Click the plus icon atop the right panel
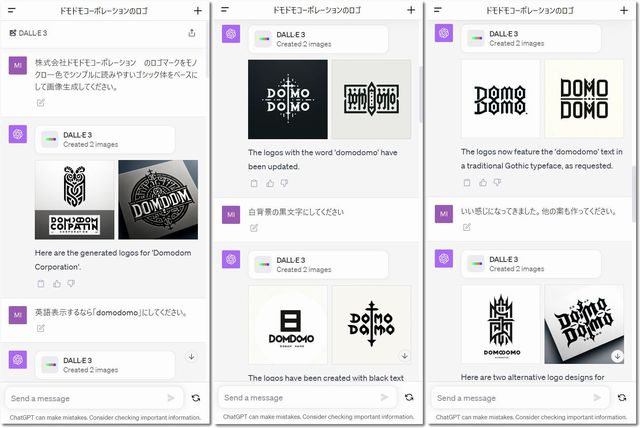The image size is (640, 428). [x=624, y=10]
